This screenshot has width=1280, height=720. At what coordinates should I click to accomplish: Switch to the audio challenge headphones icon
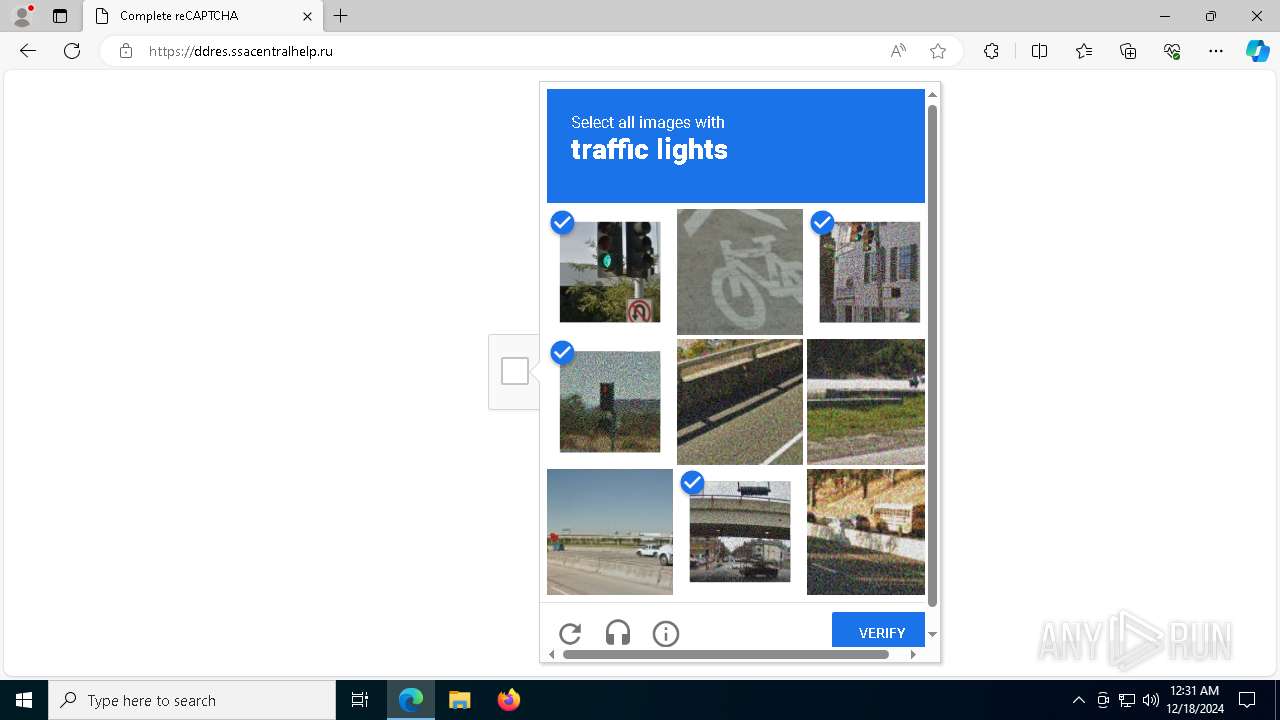coord(618,633)
